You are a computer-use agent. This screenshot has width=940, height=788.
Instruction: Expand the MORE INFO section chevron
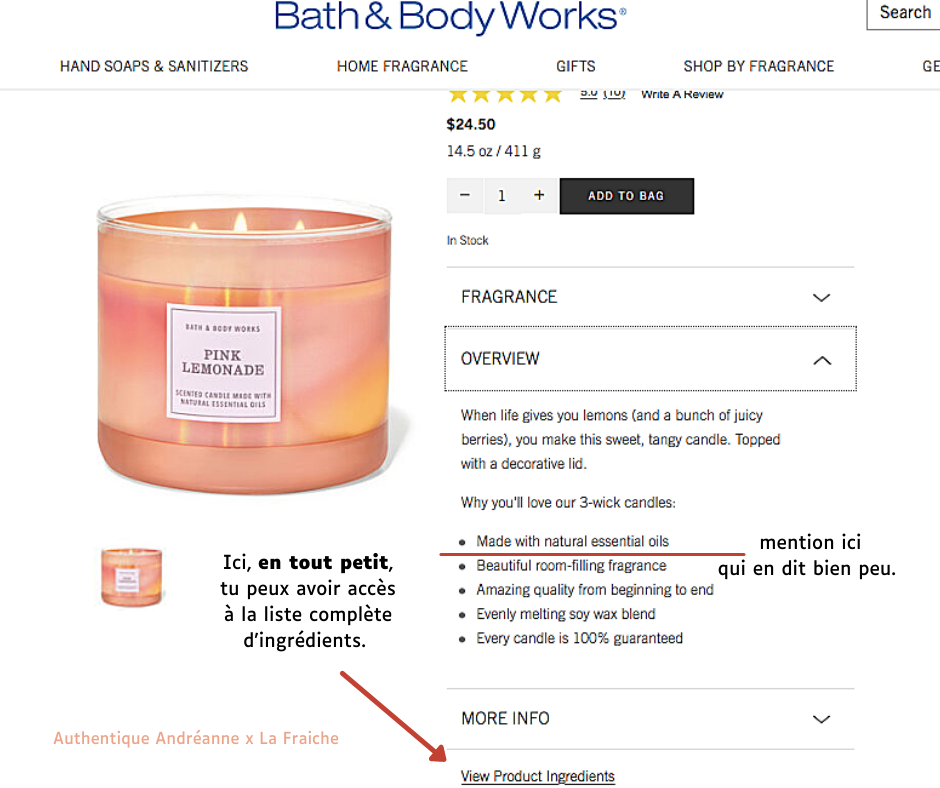coord(821,718)
